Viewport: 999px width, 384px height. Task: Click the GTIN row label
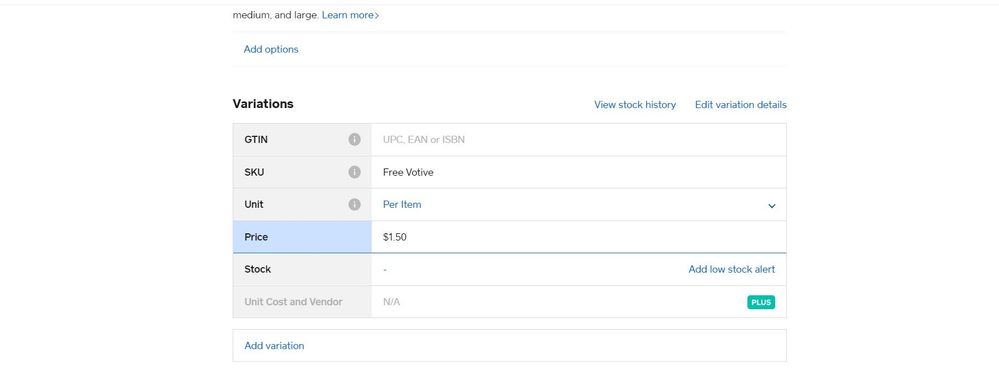click(x=255, y=139)
